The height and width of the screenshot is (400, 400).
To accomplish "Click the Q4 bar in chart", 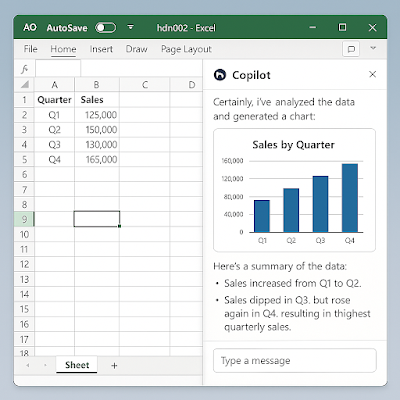I will point(350,198).
